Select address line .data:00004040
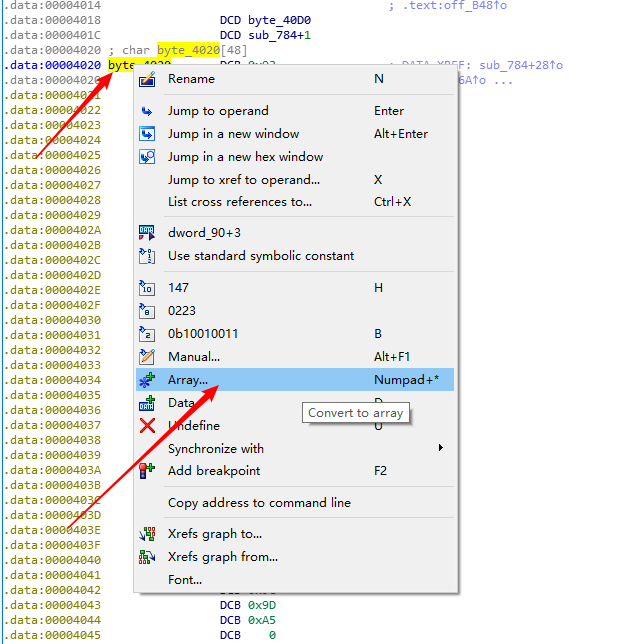Screen dimensions: 623x644 point(53,560)
